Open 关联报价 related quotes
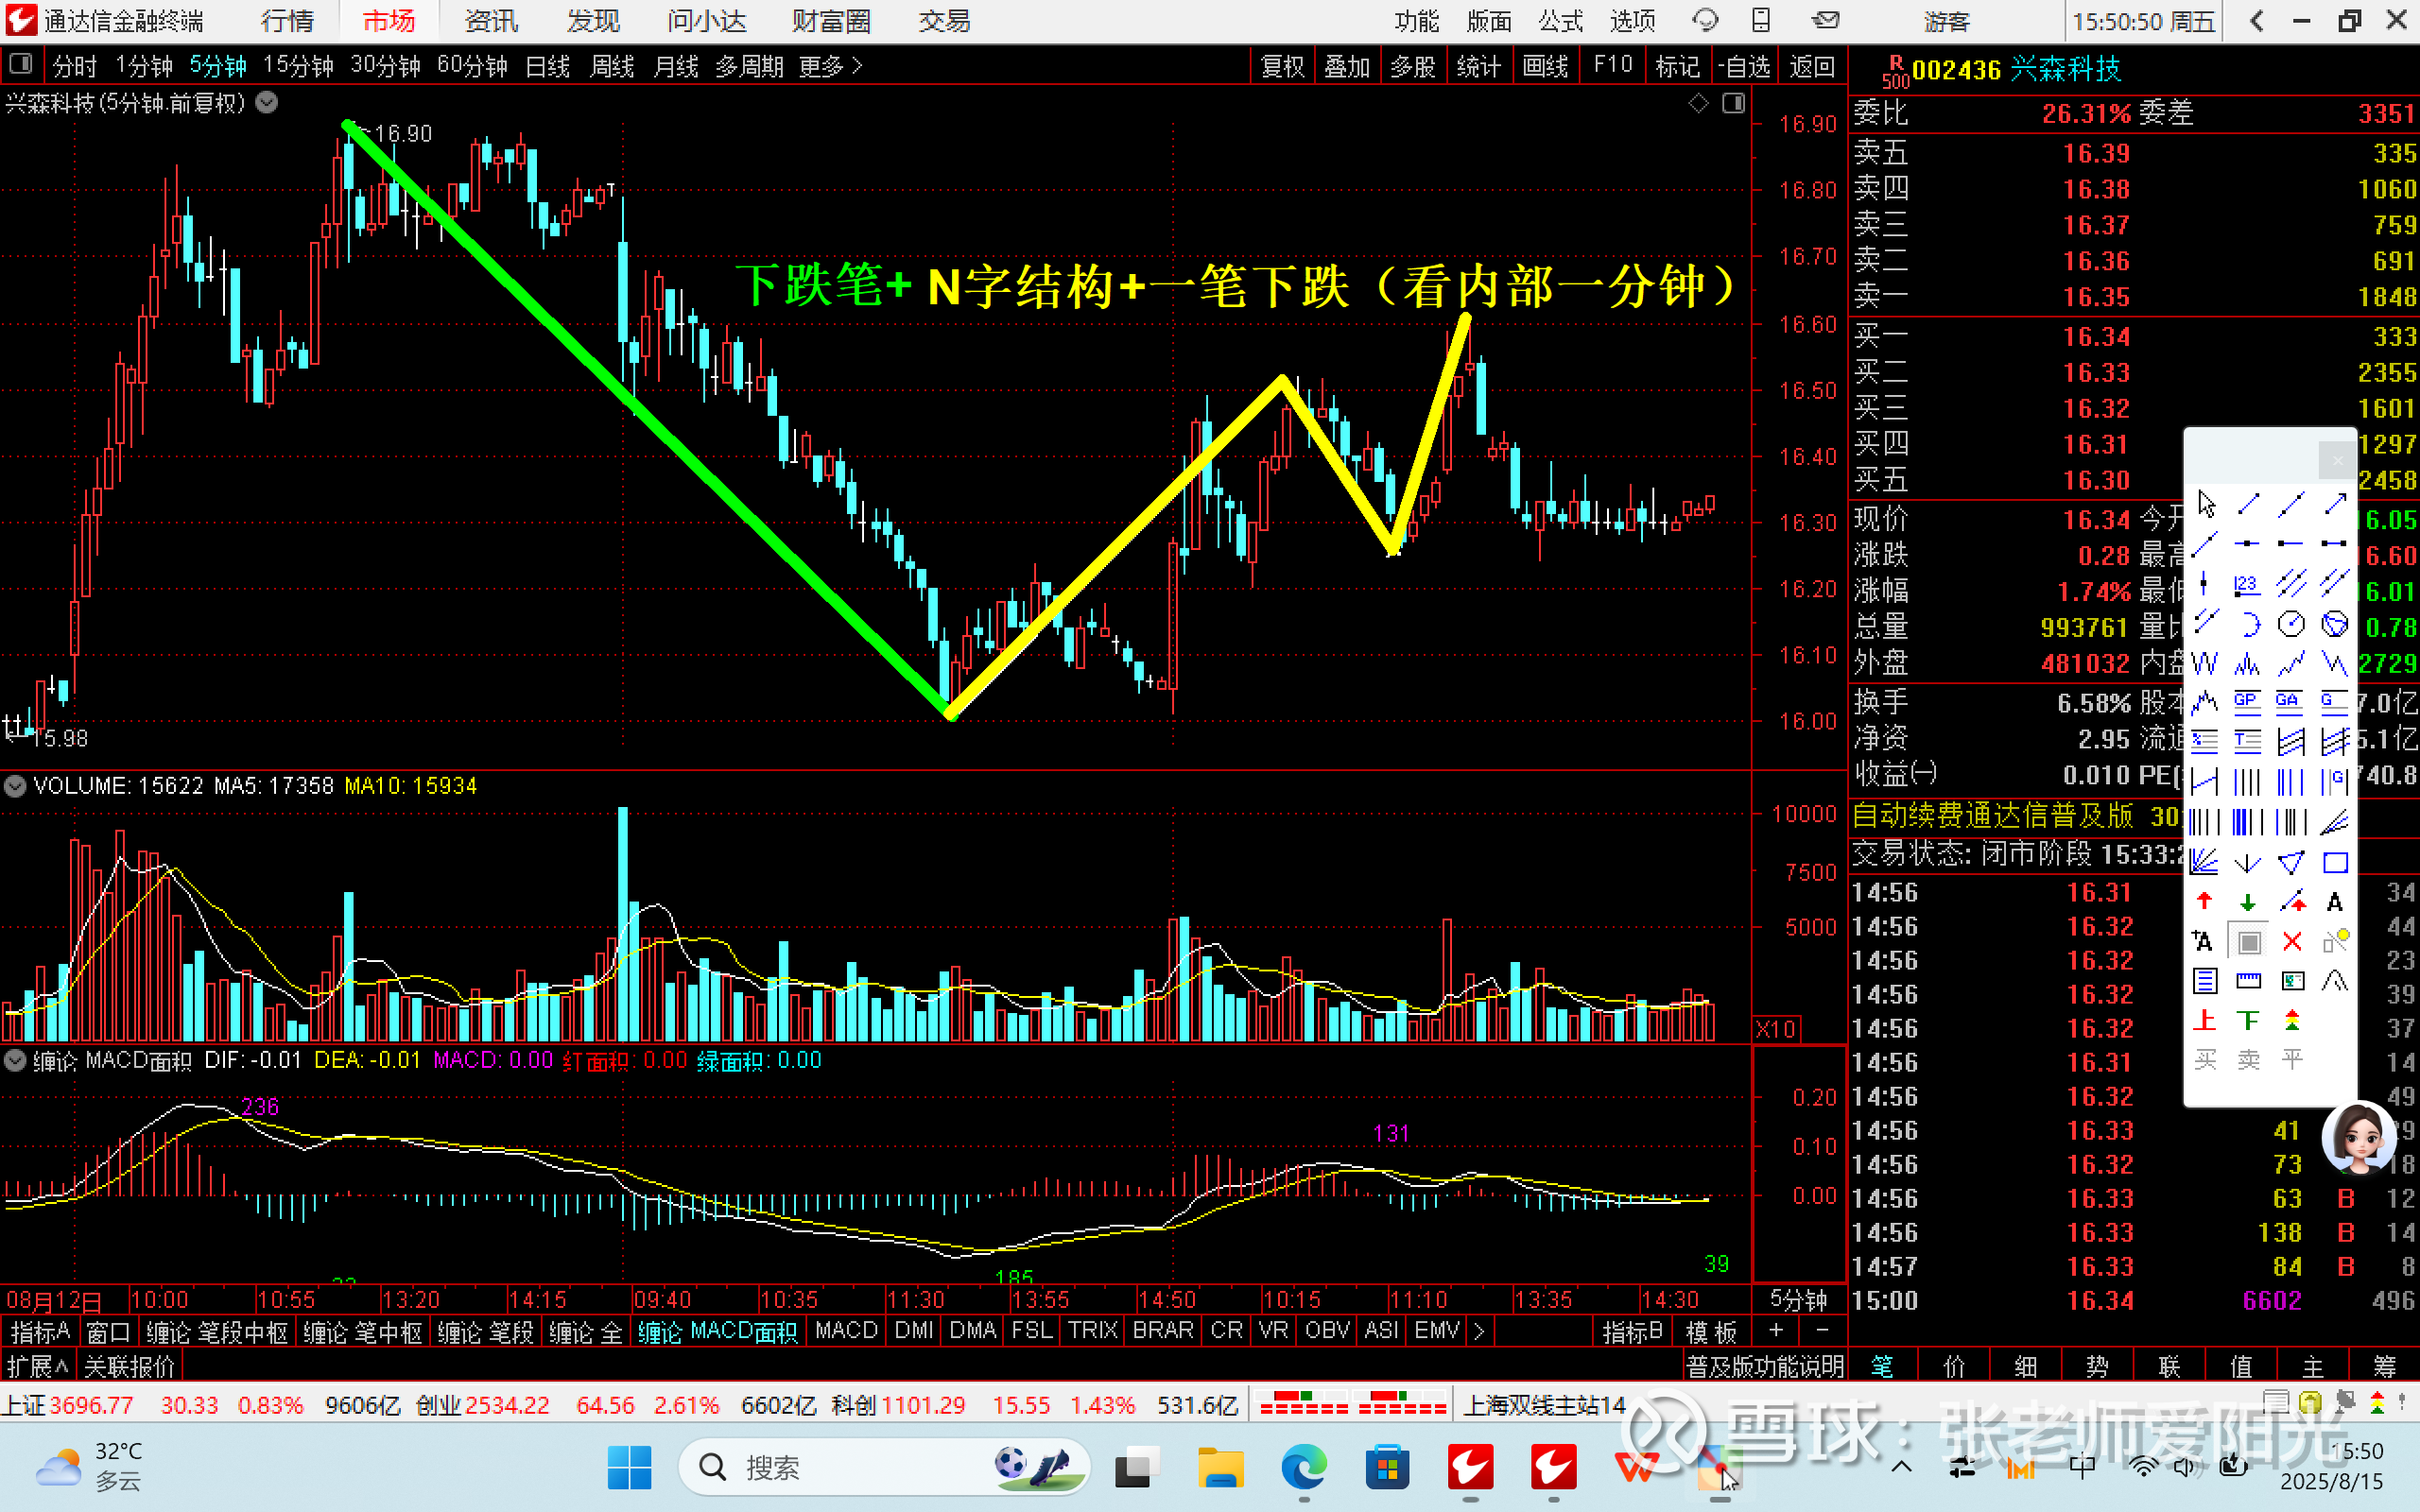Screen dimensions: 2420x1512 (x=130, y=1366)
